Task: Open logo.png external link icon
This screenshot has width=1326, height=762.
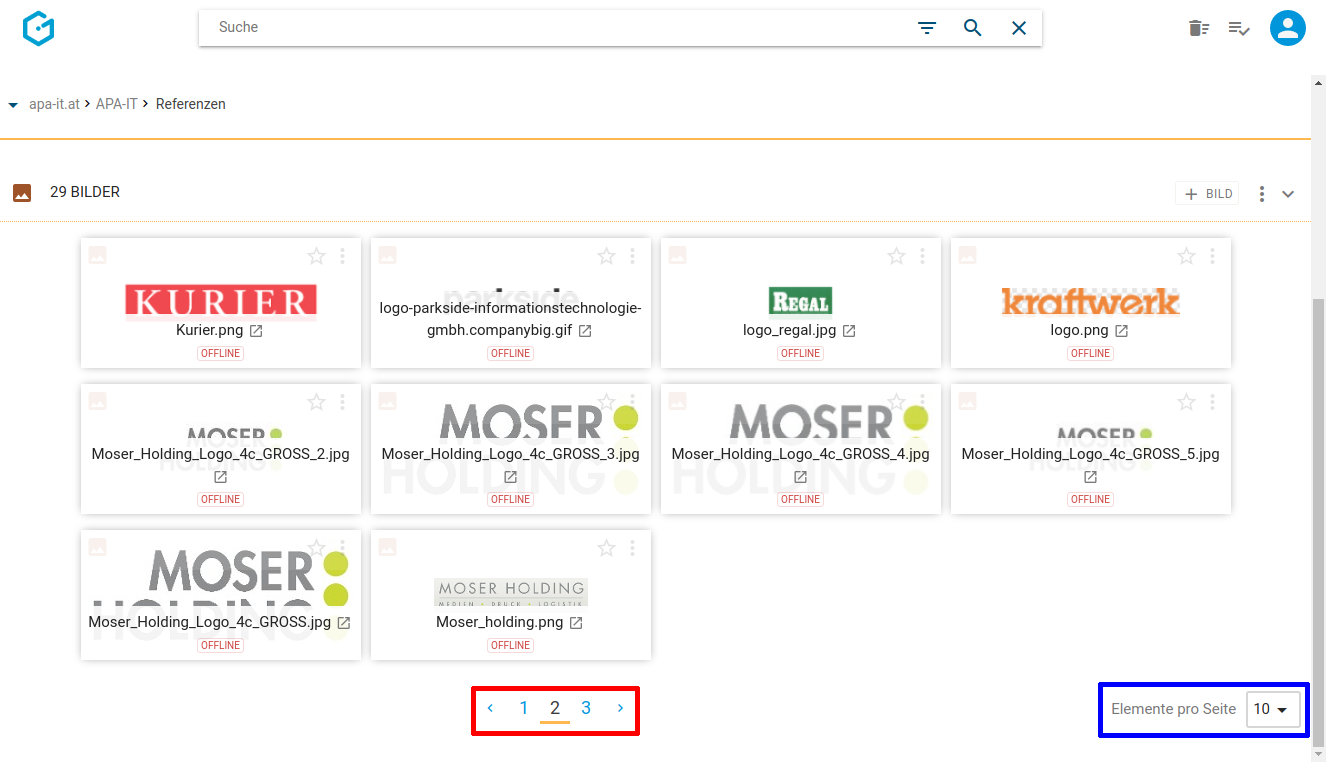Action: 1121,331
